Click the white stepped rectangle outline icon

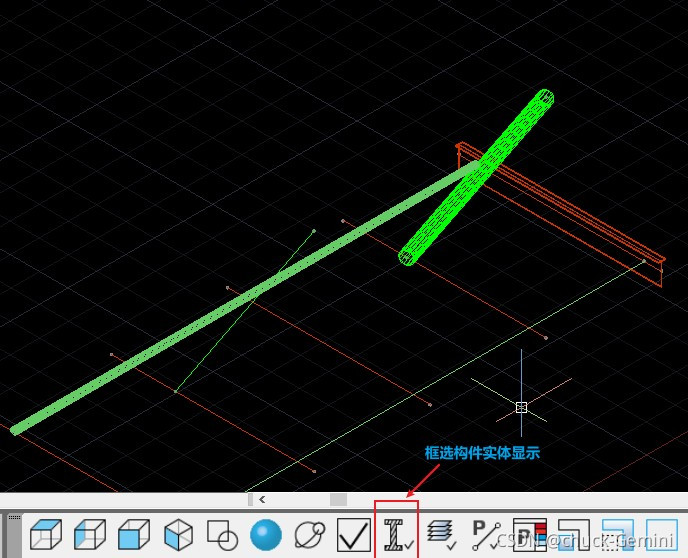pos(574,535)
